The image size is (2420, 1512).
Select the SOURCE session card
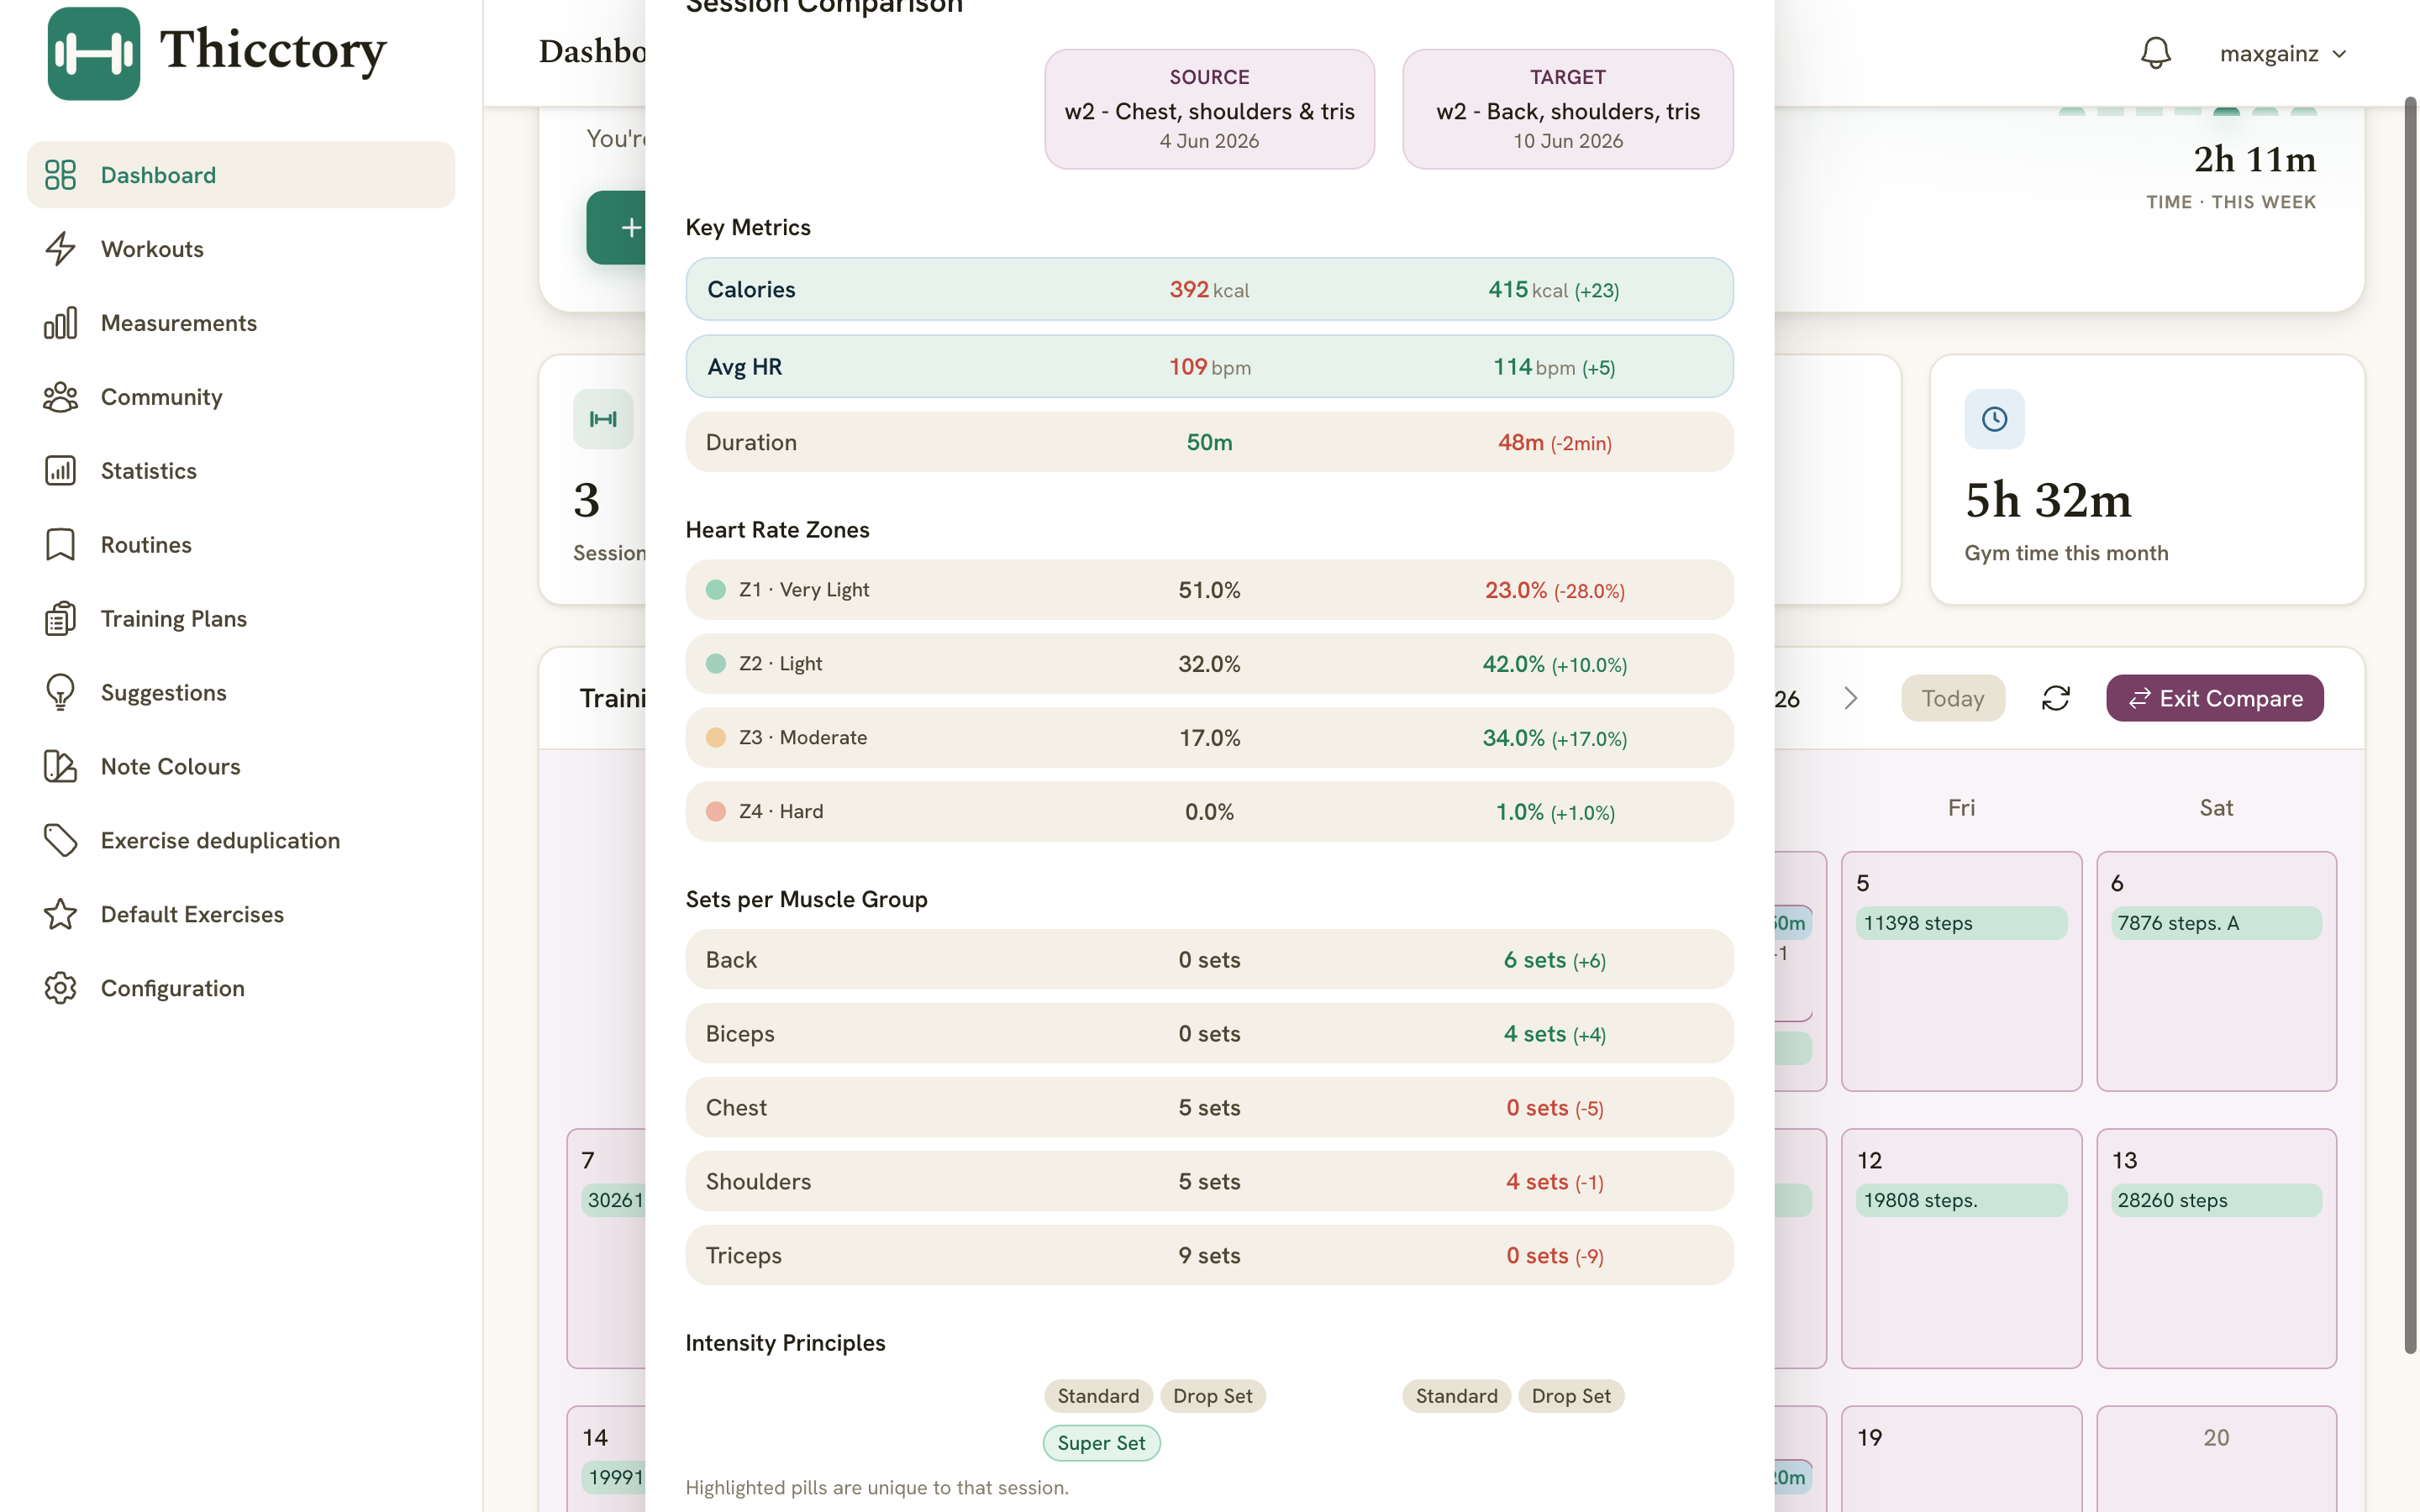point(1209,109)
